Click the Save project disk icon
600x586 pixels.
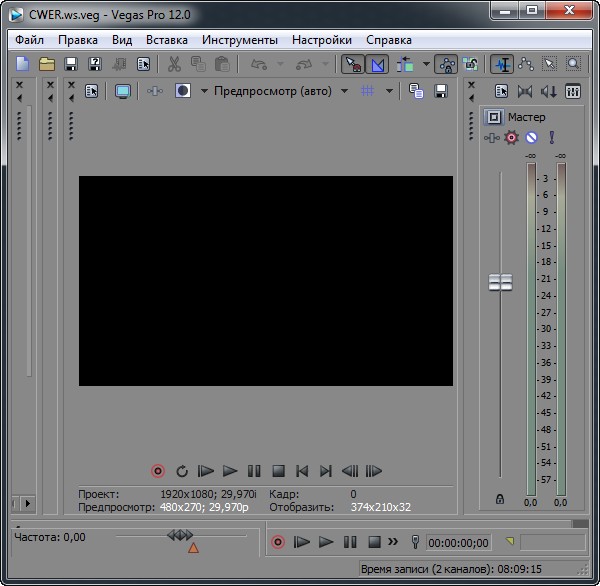click(71, 64)
